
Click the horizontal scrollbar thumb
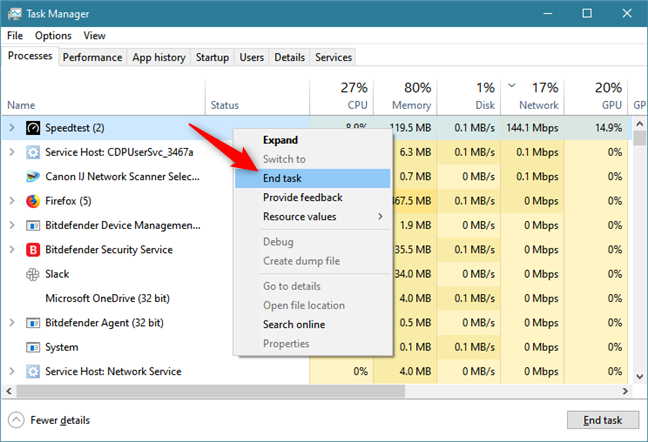[211, 391]
